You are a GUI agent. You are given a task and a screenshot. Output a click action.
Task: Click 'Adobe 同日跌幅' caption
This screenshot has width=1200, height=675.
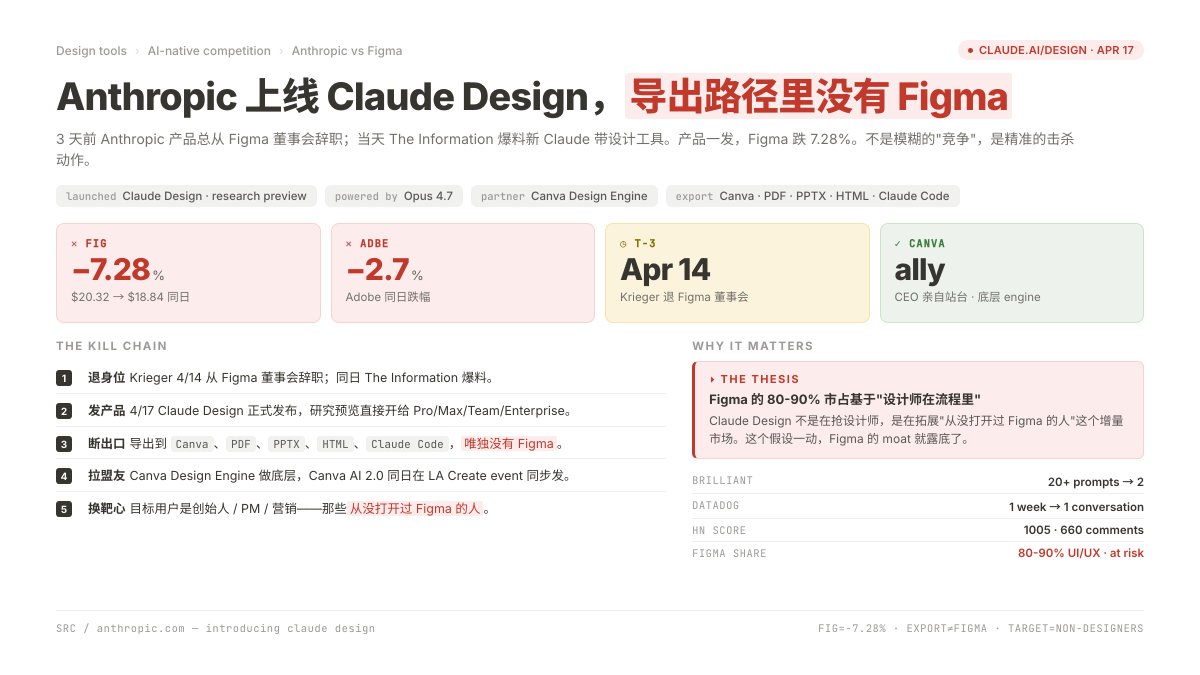388,297
